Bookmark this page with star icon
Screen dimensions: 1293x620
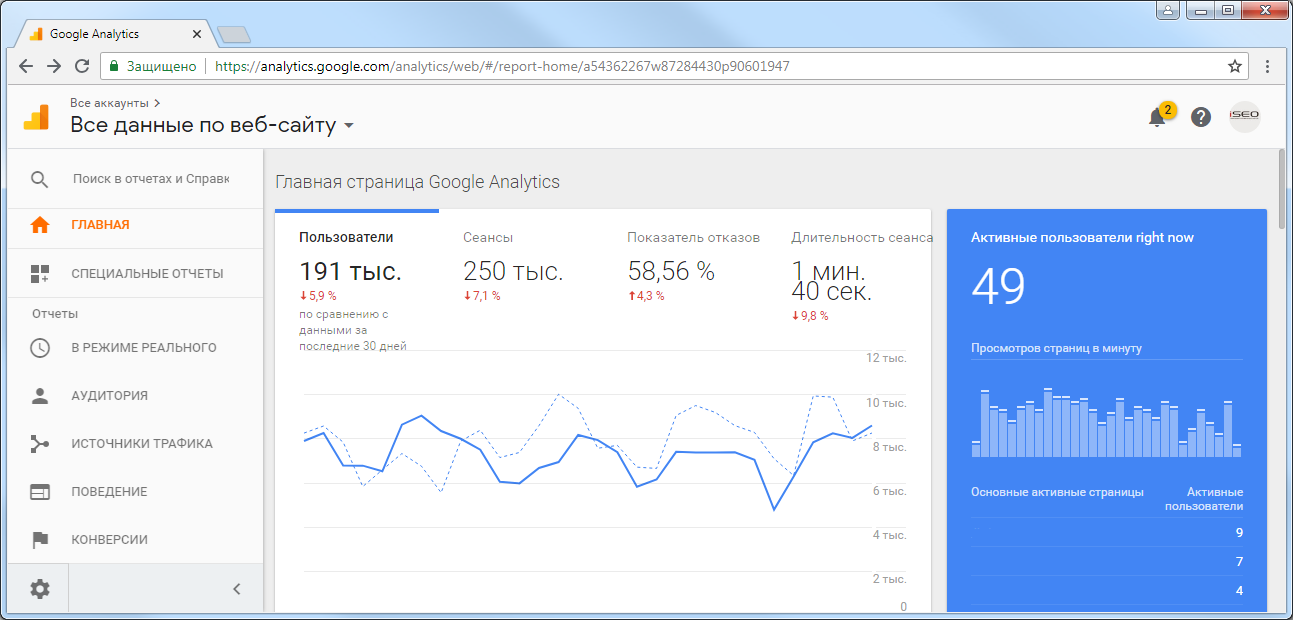tap(1235, 66)
